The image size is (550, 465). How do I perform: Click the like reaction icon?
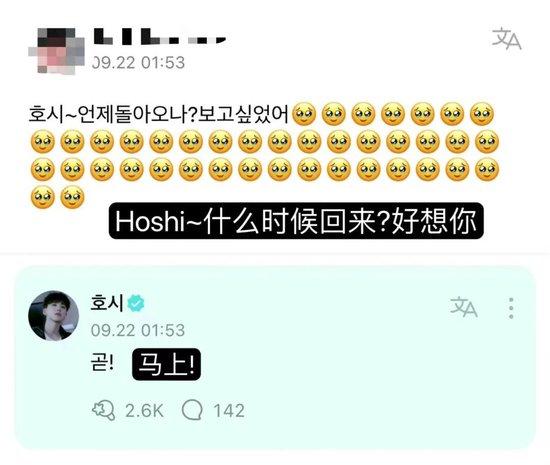(103, 410)
